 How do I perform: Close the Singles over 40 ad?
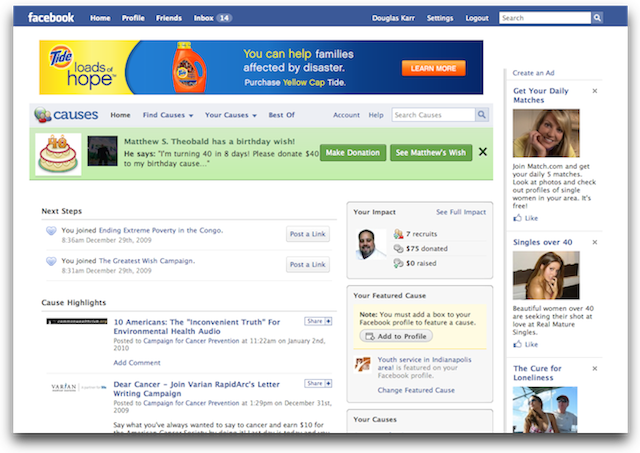click(x=595, y=242)
